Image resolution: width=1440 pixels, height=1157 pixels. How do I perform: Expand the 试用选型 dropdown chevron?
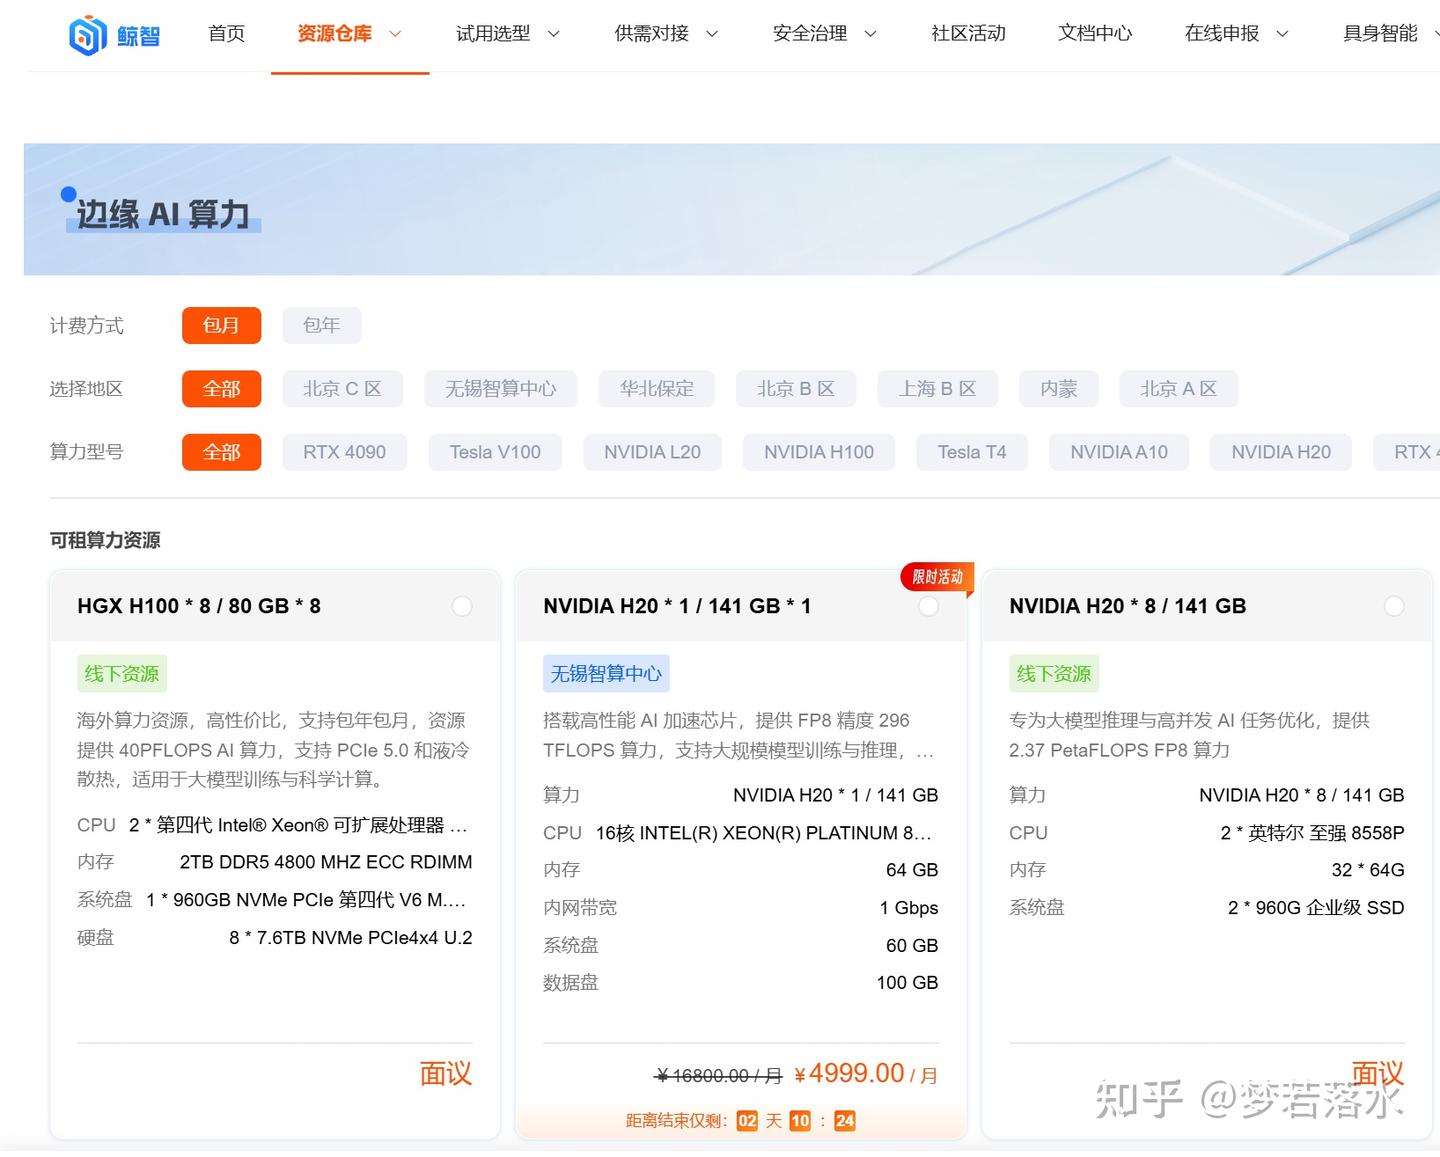553,34
